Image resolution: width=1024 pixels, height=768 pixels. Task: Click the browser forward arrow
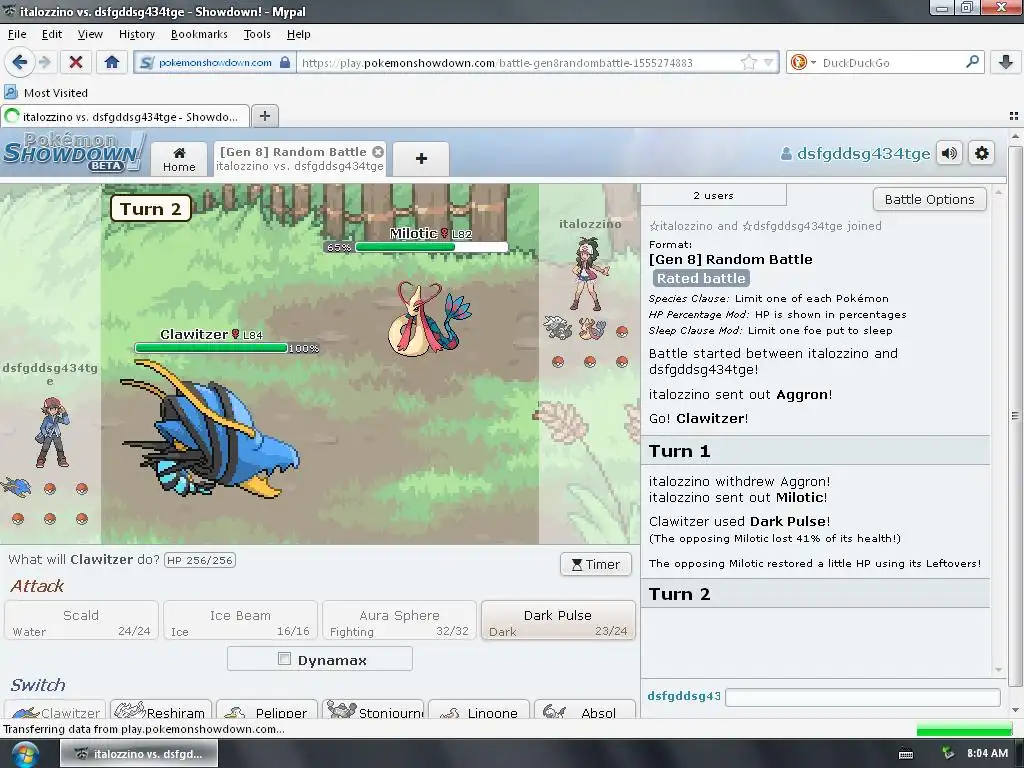click(44, 63)
